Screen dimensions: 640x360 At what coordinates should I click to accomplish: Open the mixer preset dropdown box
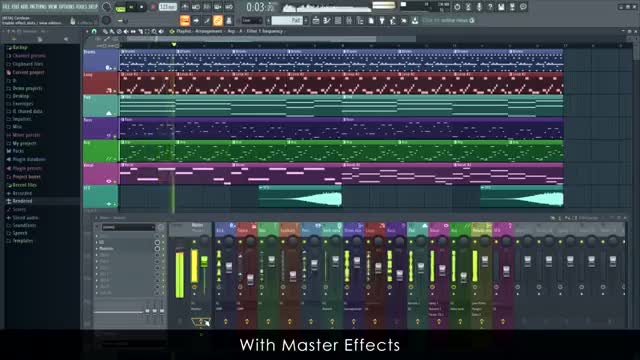point(128,227)
